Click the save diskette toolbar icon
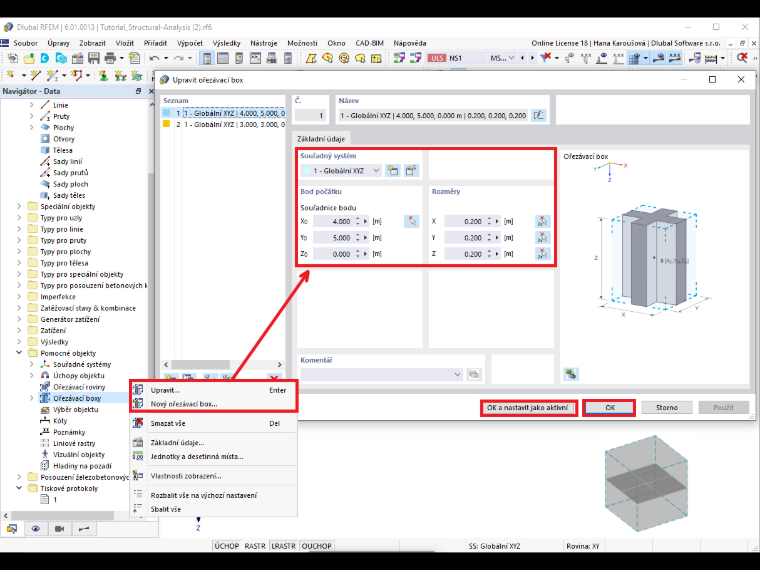The width and height of the screenshot is (760, 570). (94, 58)
